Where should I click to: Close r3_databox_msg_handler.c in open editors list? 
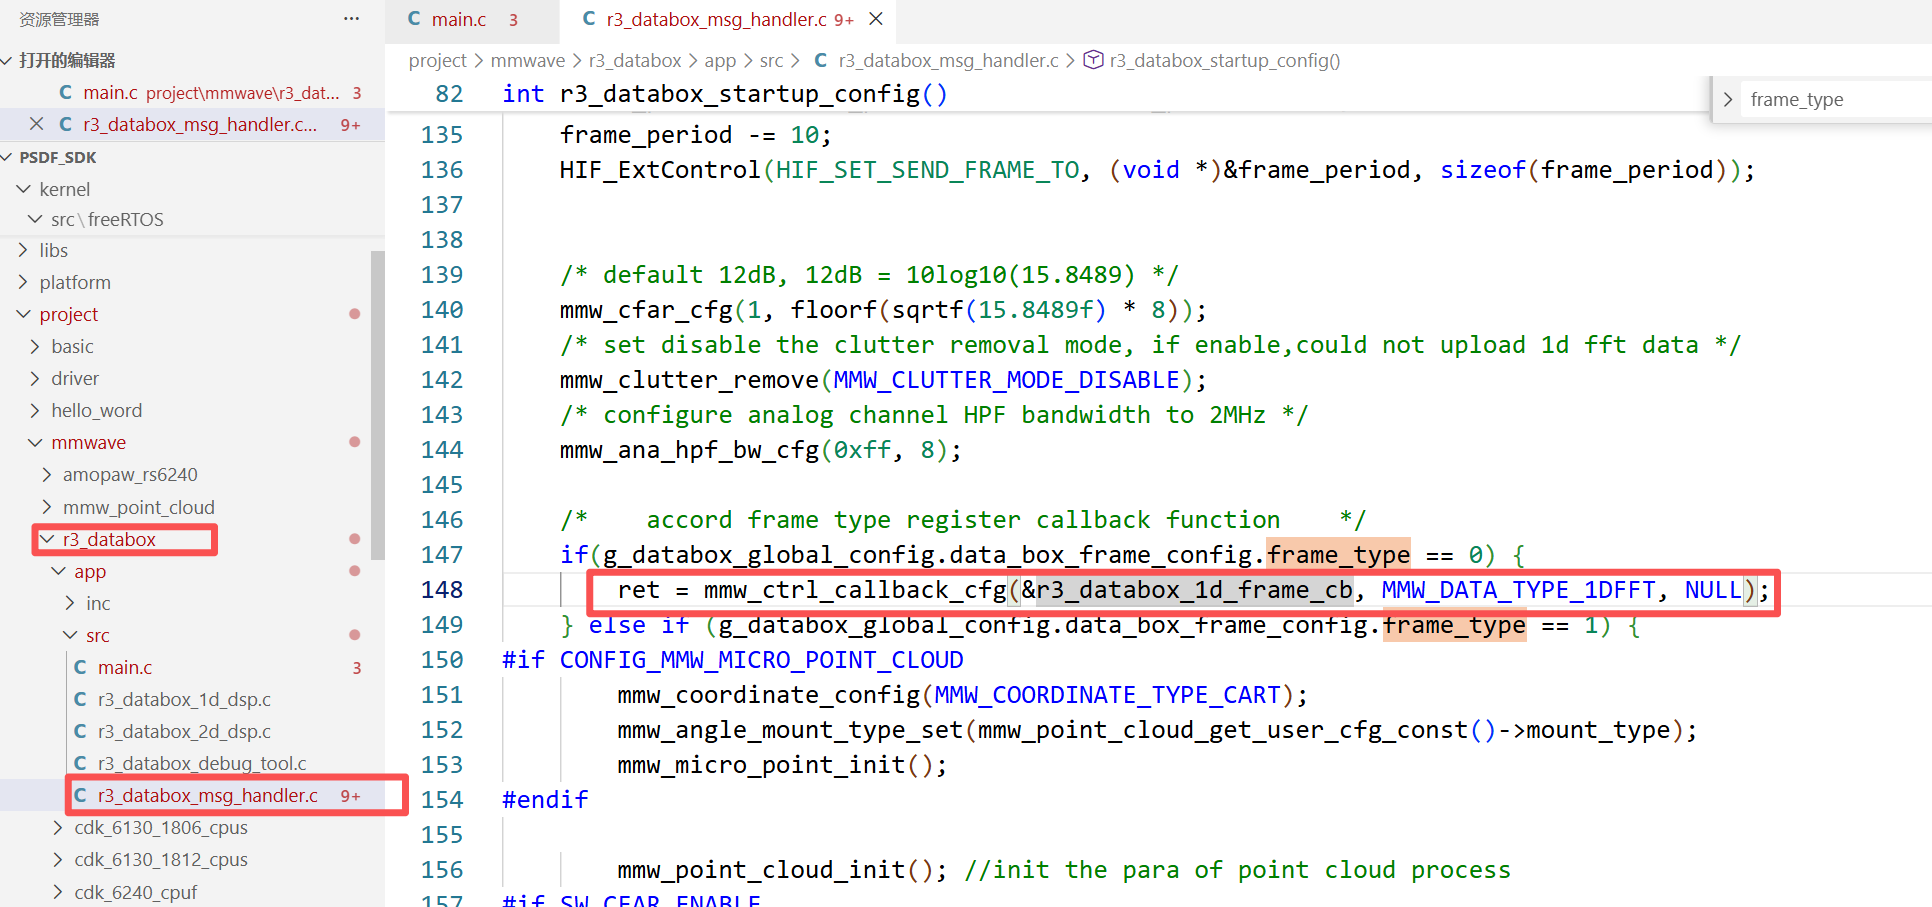(x=36, y=124)
